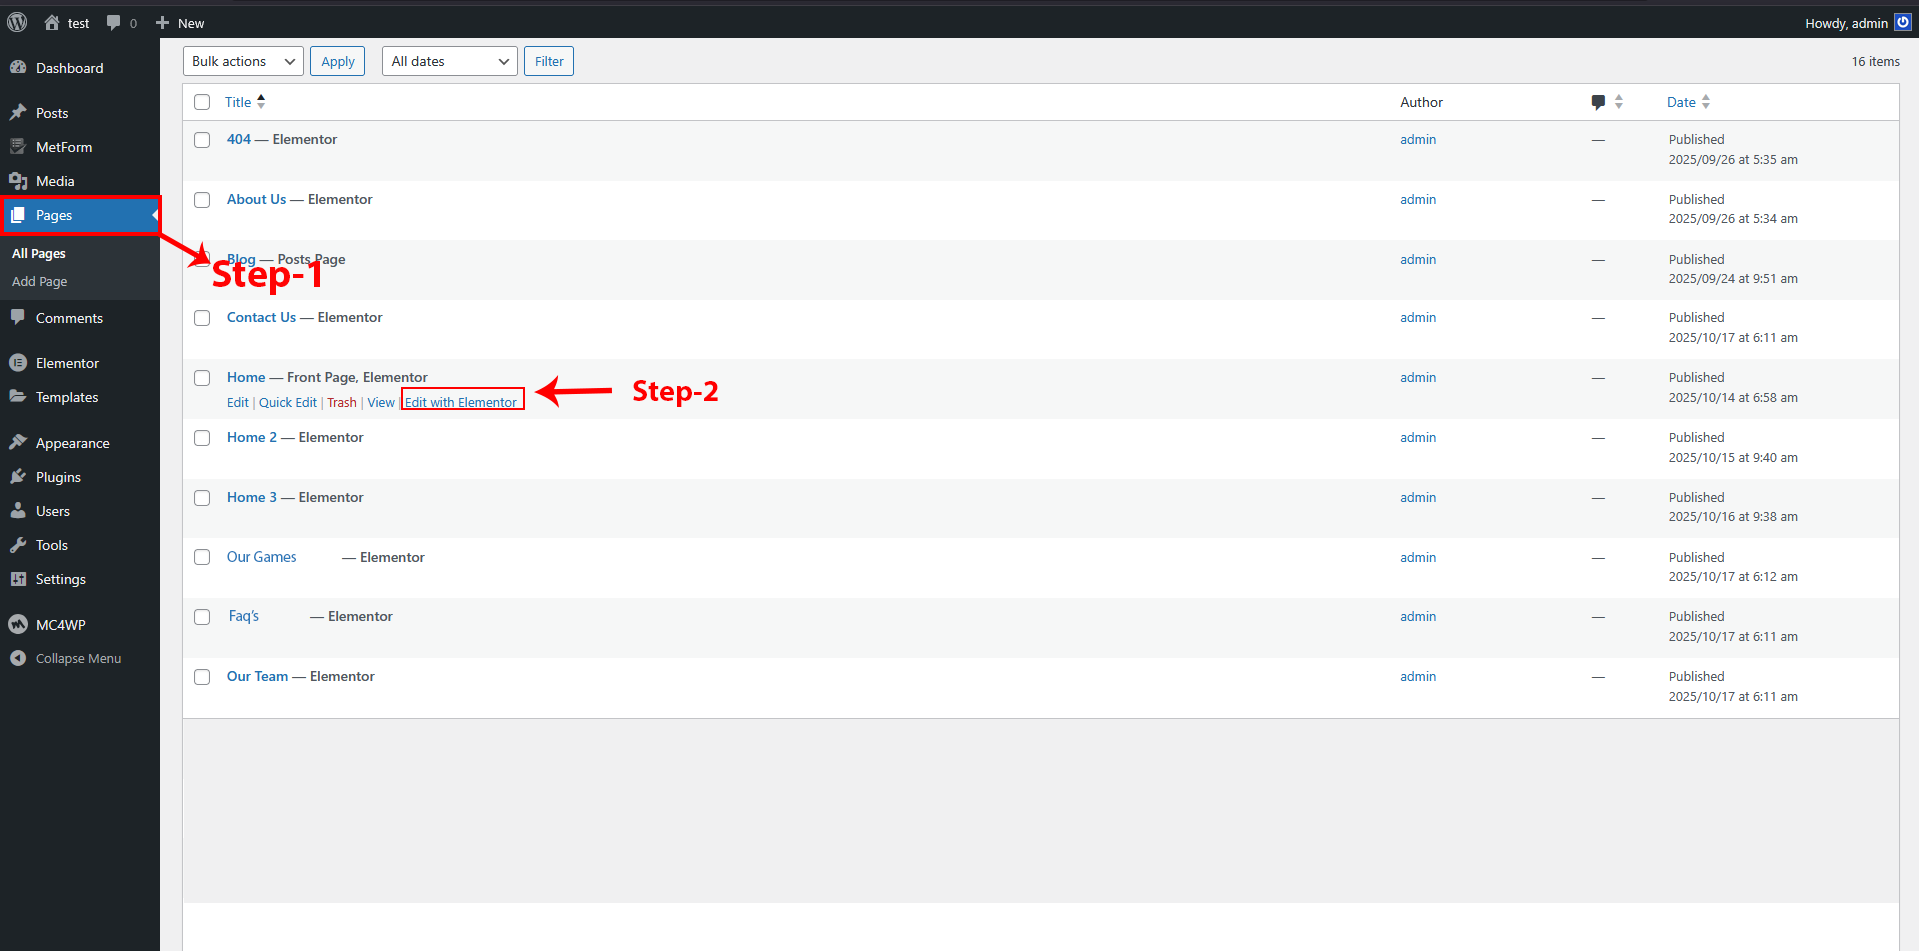Check the box for the 404 page
This screenshot has height=951, width=1919.
[202, 140]
